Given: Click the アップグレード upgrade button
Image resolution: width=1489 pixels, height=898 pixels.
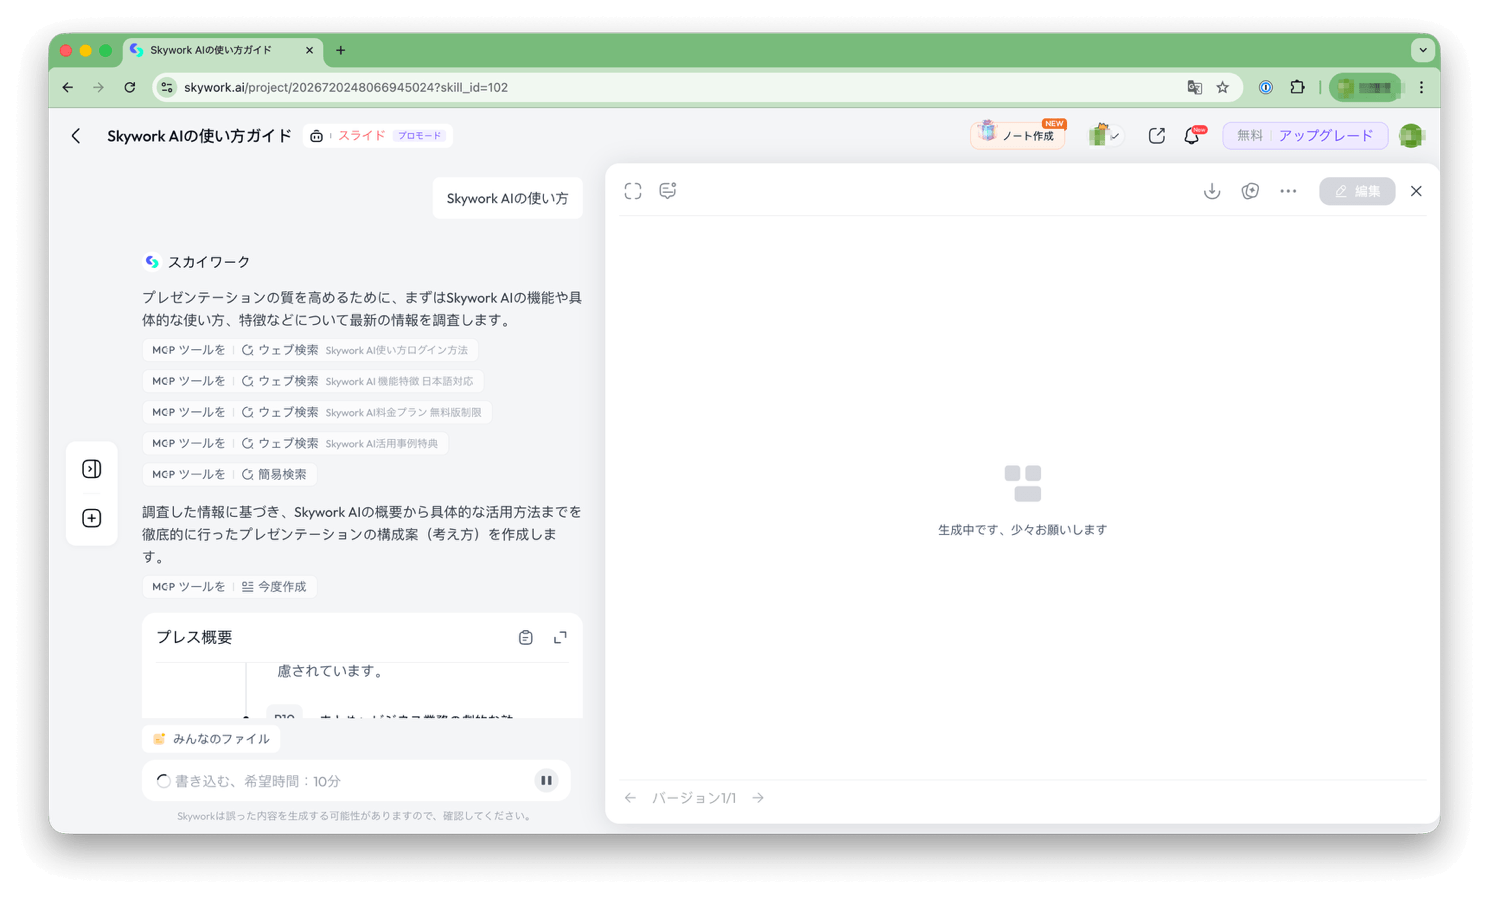Looking at the screenshot, I should click(1325, 136).
